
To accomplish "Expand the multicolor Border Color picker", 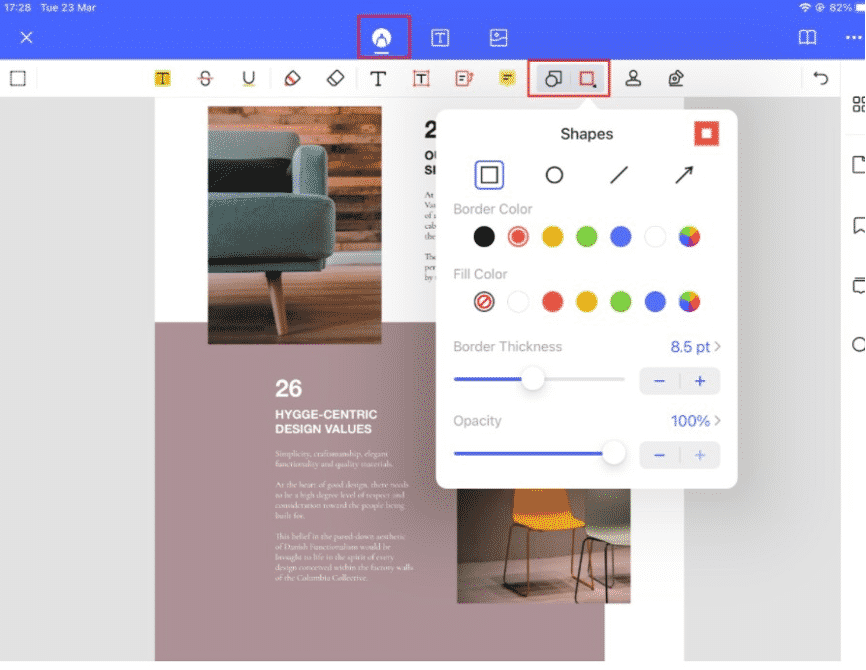I will (689, 236).
